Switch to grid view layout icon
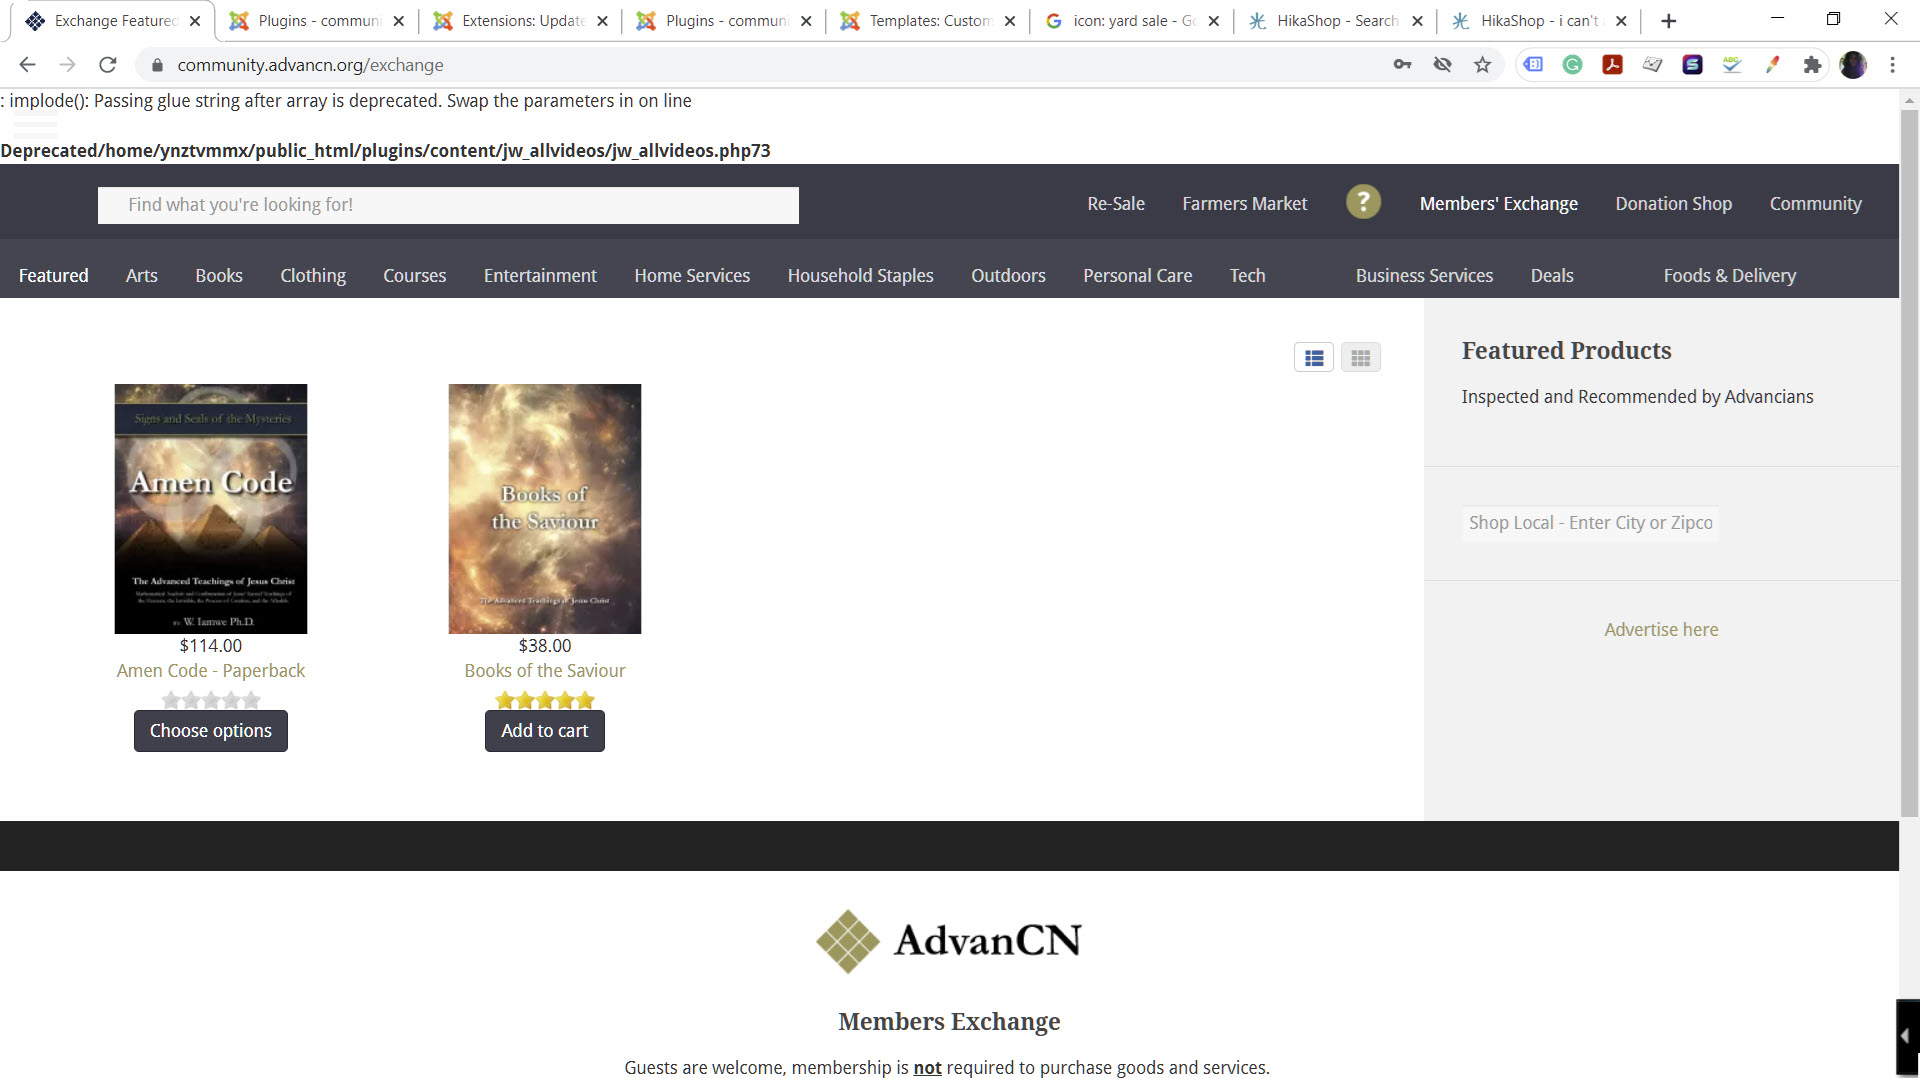 click(1361, 358)
